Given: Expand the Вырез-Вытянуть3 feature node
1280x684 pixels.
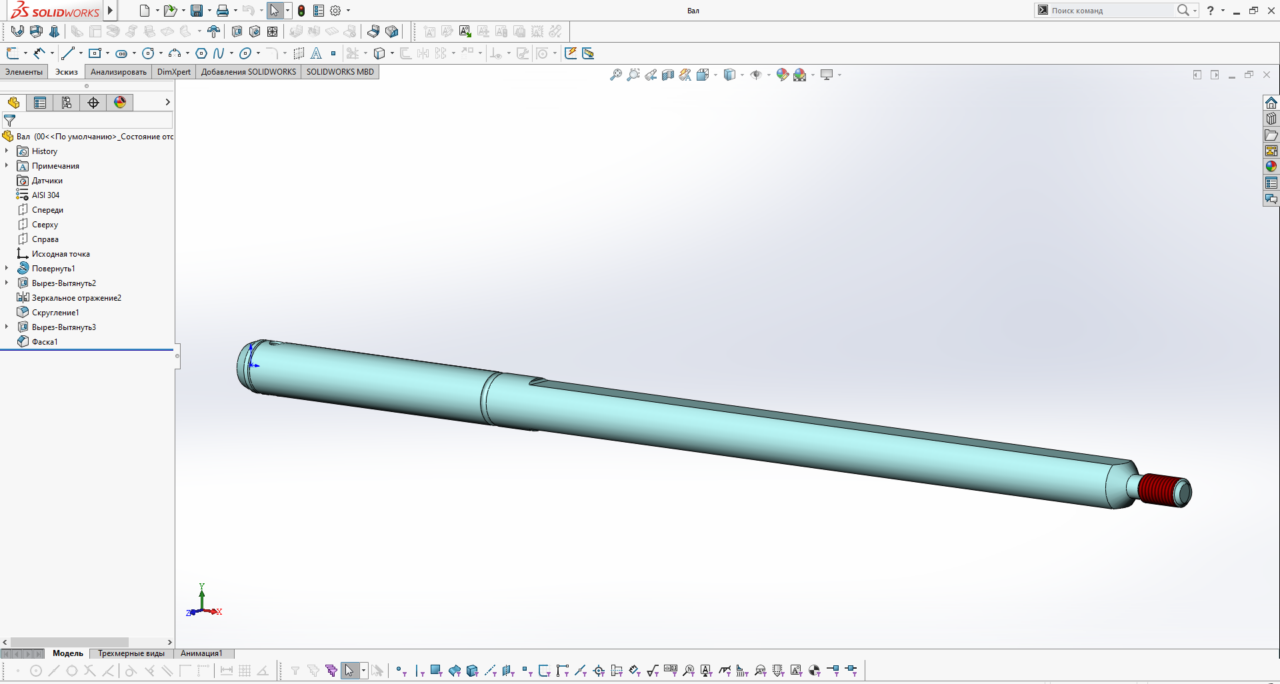Looking at the screenshot, I should pyautogui.click(x=7, y=327).
